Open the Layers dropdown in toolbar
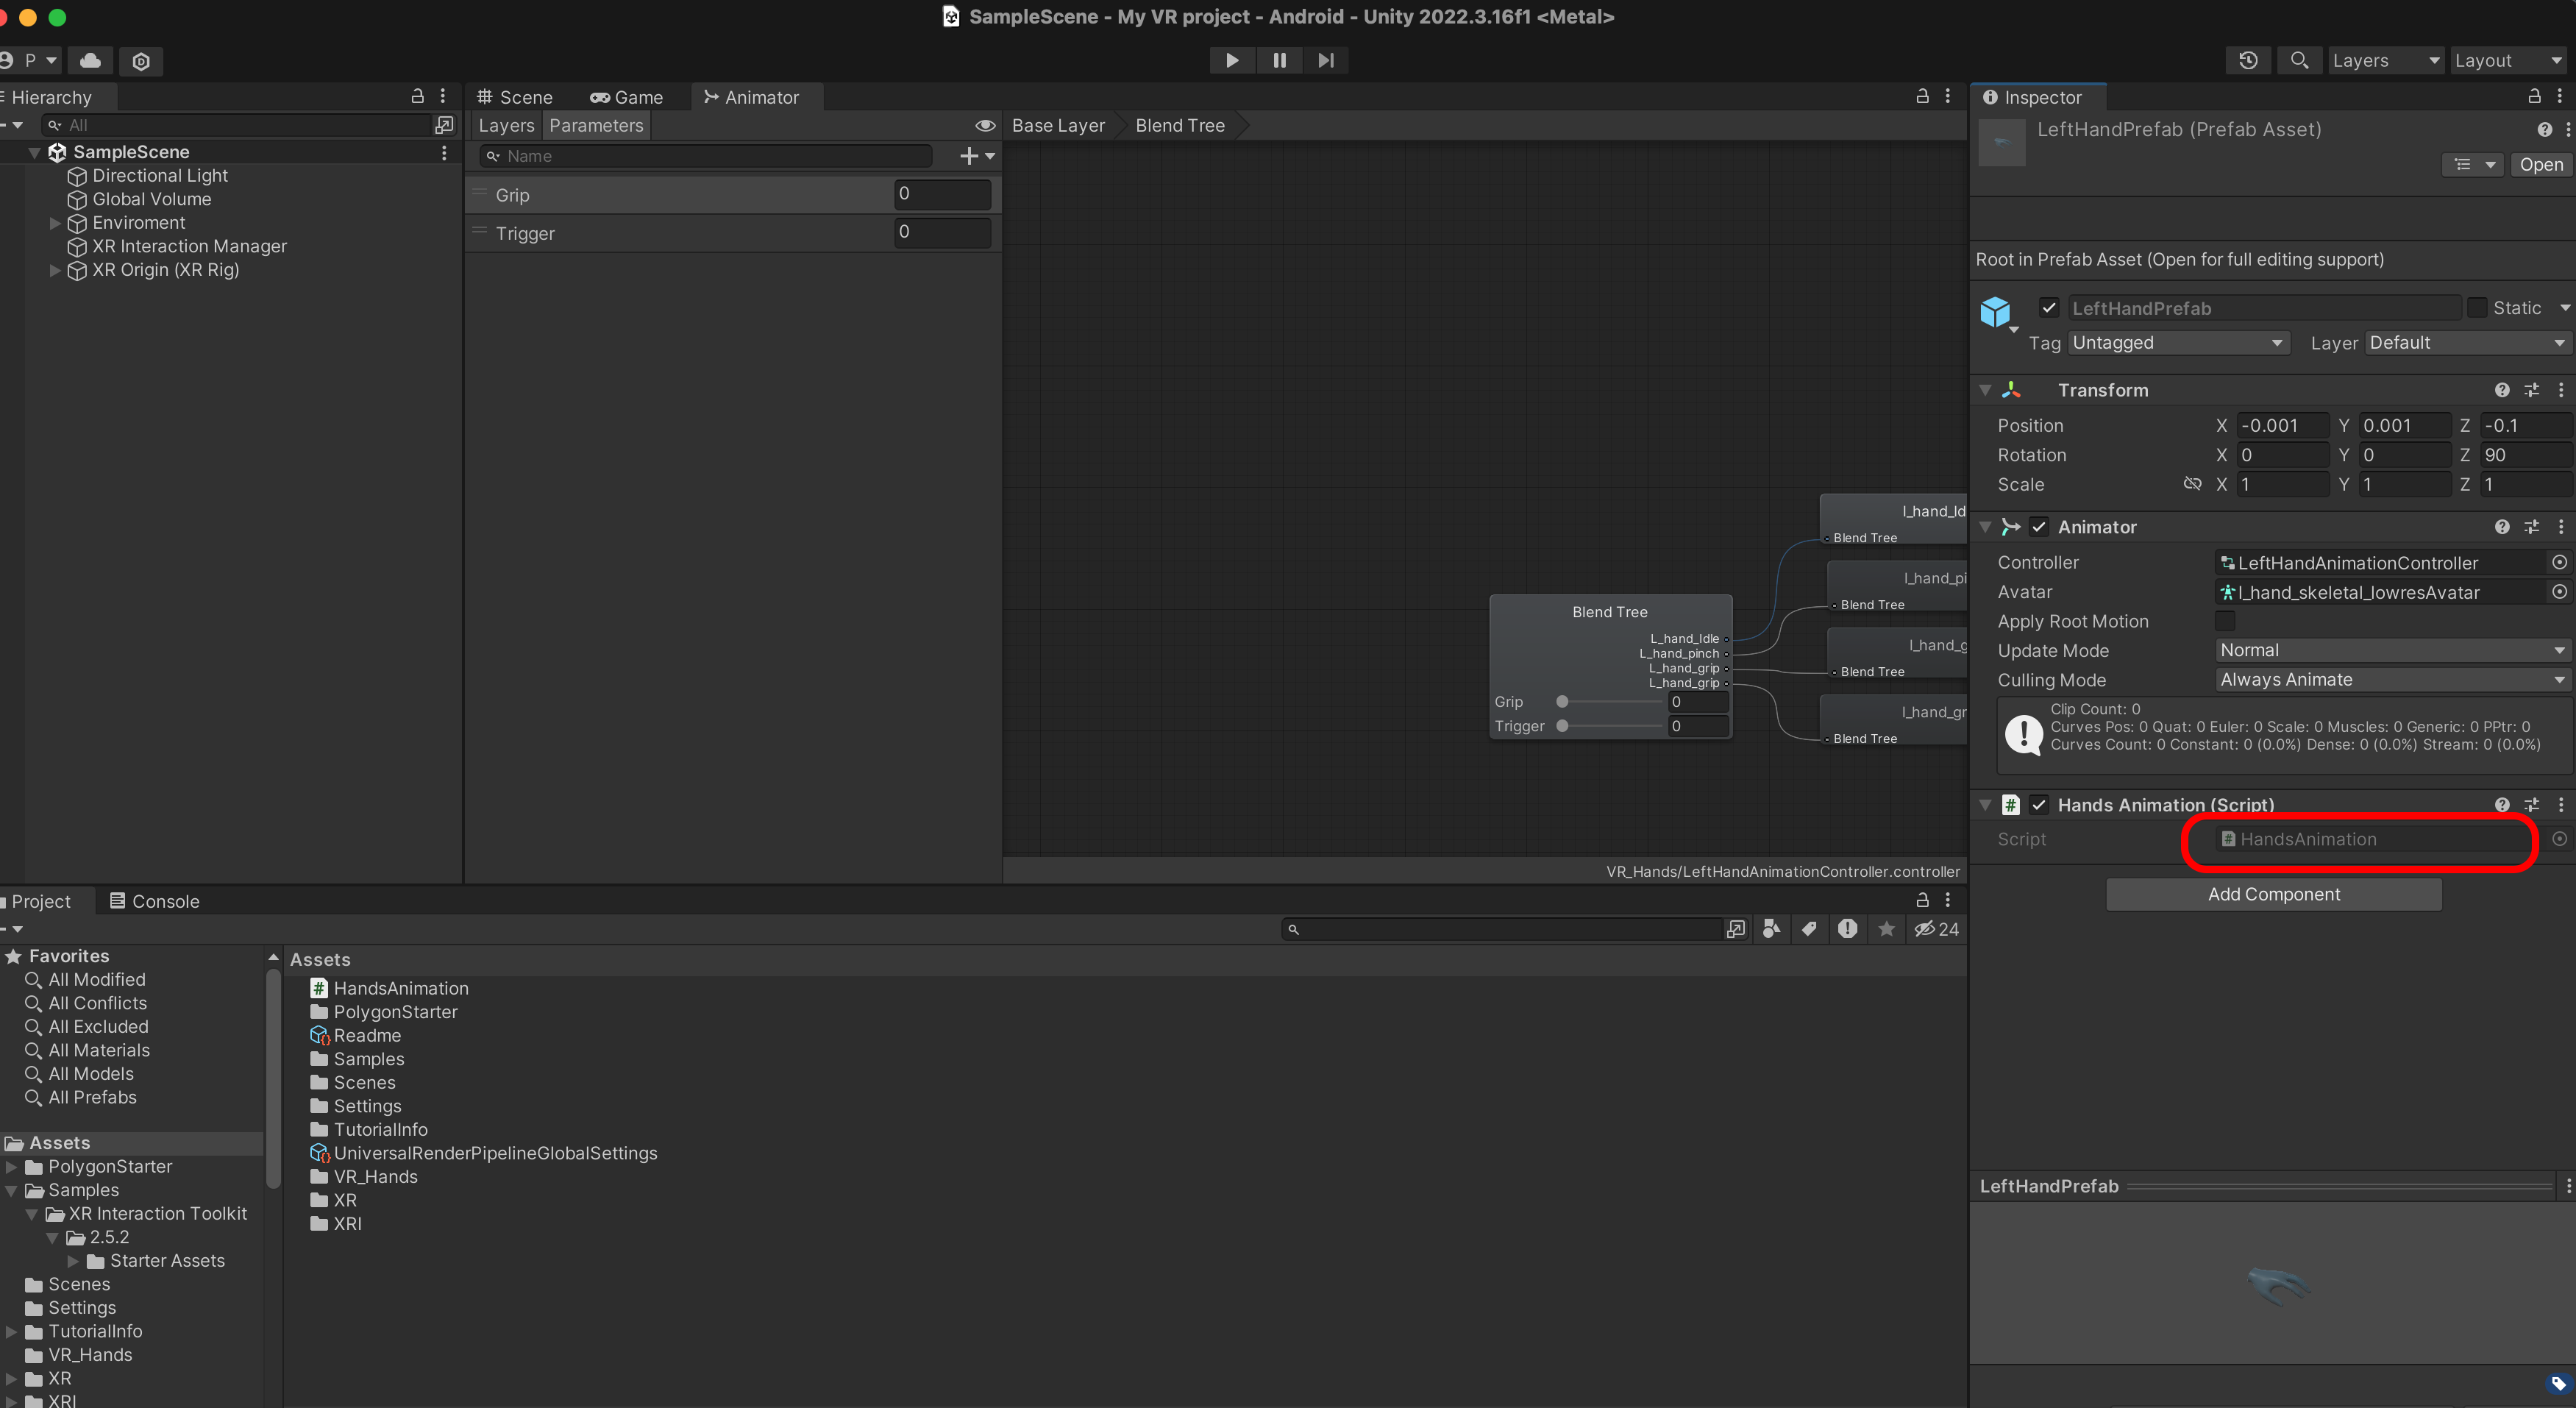2576x1408 pixels. point(2385,60)
